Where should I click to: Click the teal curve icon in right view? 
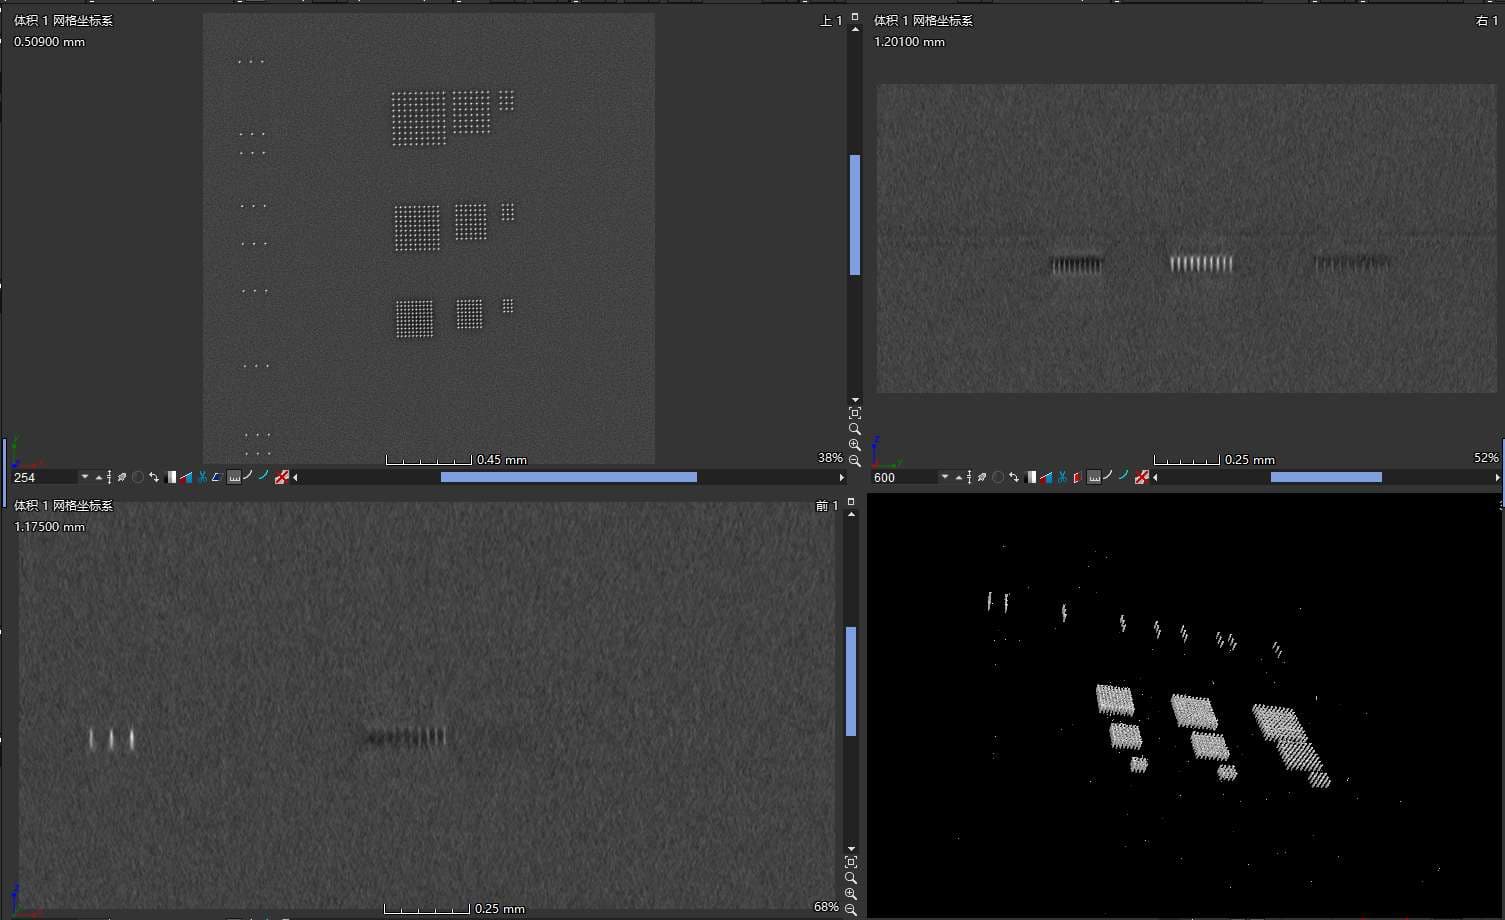click(1124, 476)
